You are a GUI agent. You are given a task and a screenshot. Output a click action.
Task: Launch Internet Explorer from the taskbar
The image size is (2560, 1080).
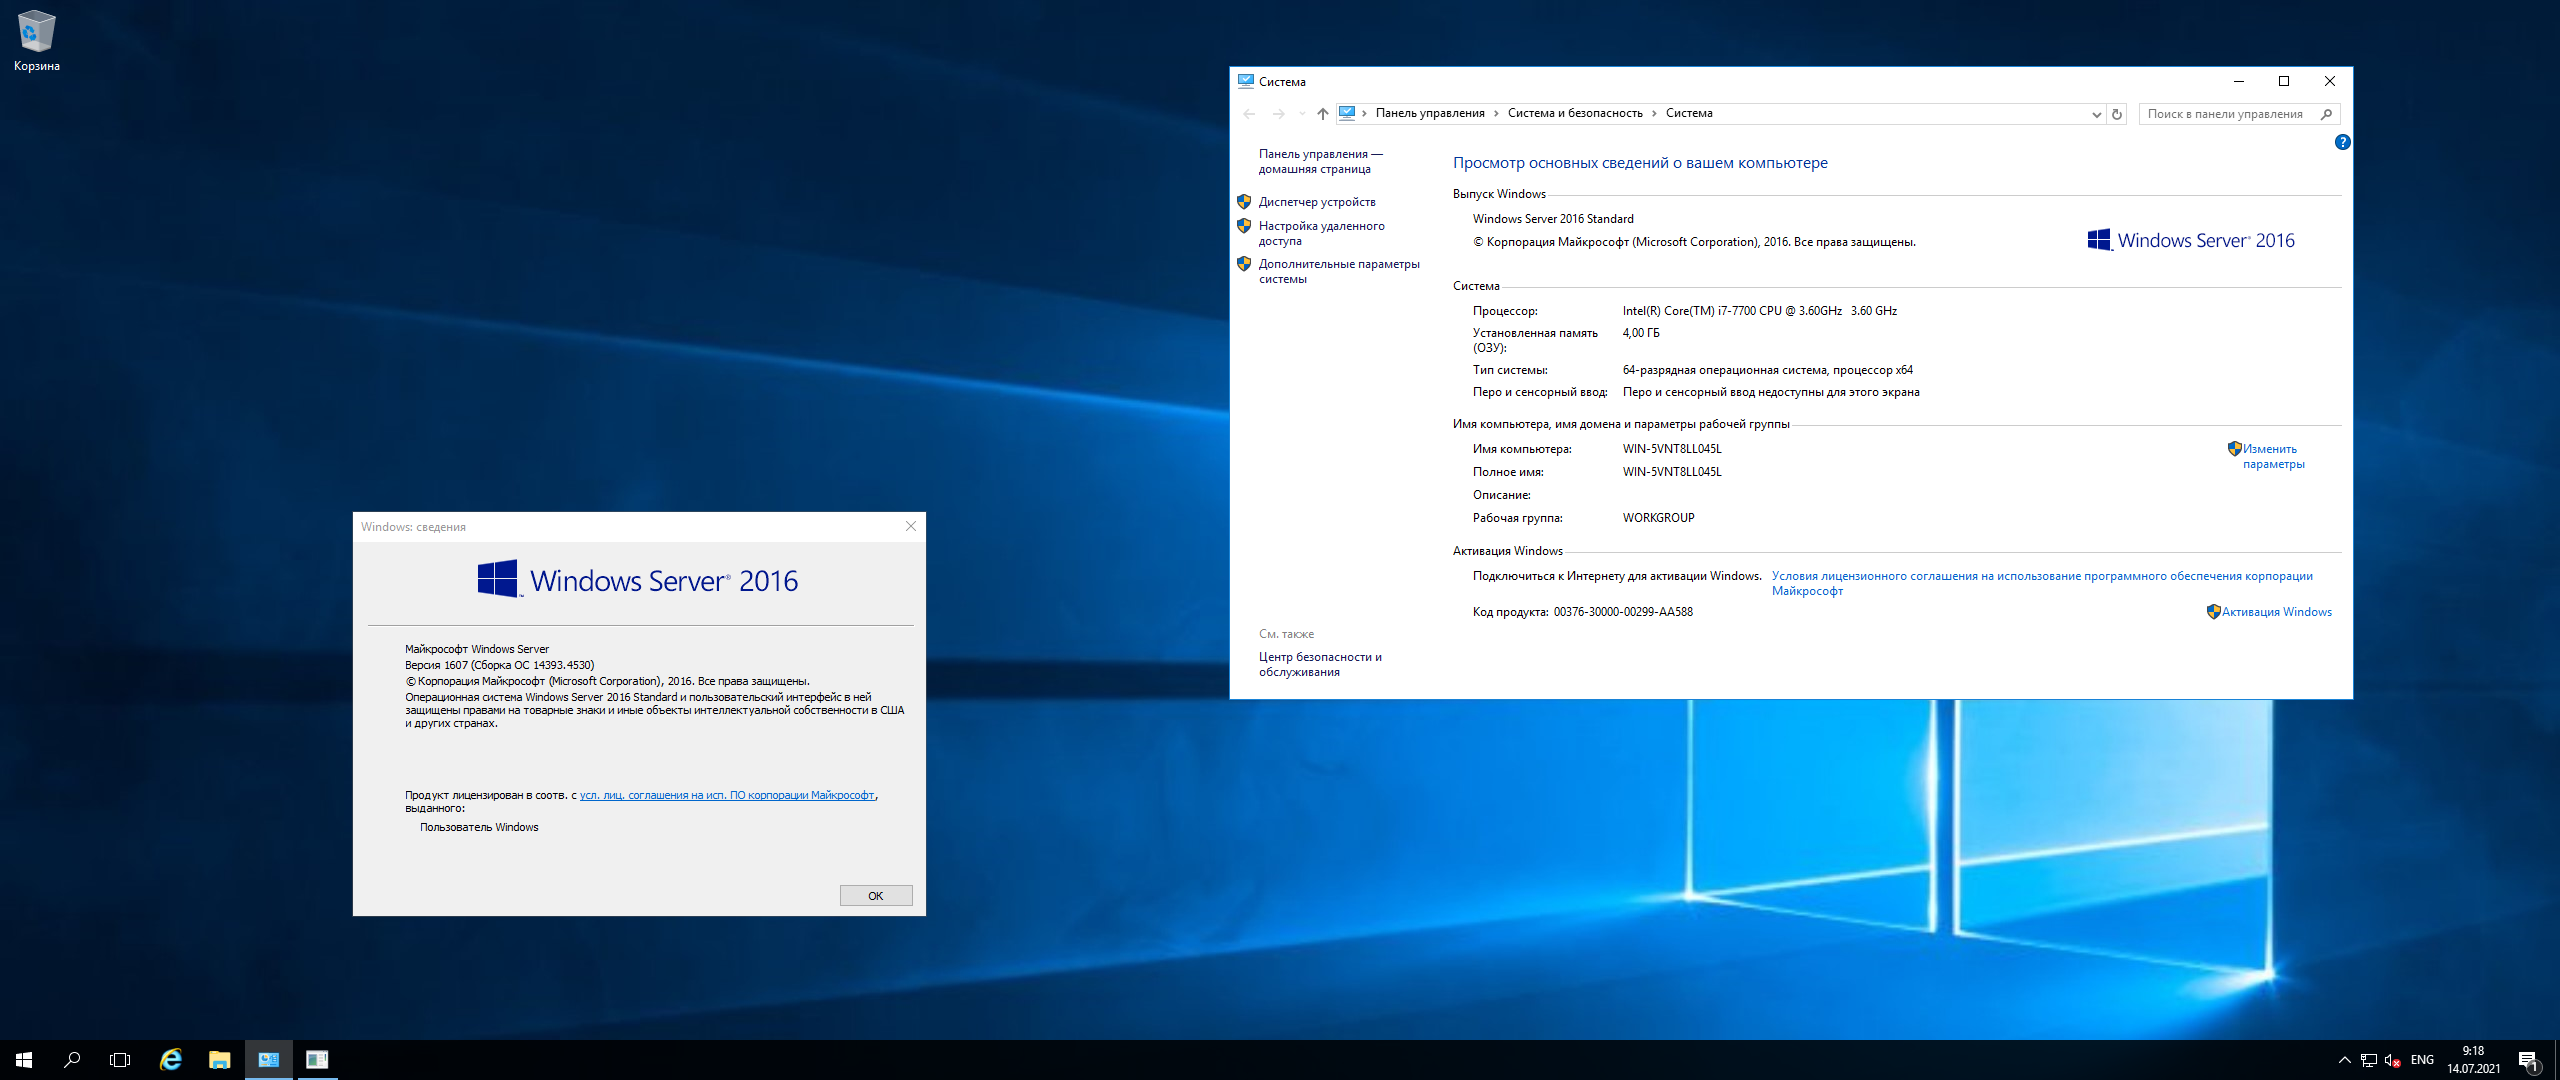pos(171,1060)
